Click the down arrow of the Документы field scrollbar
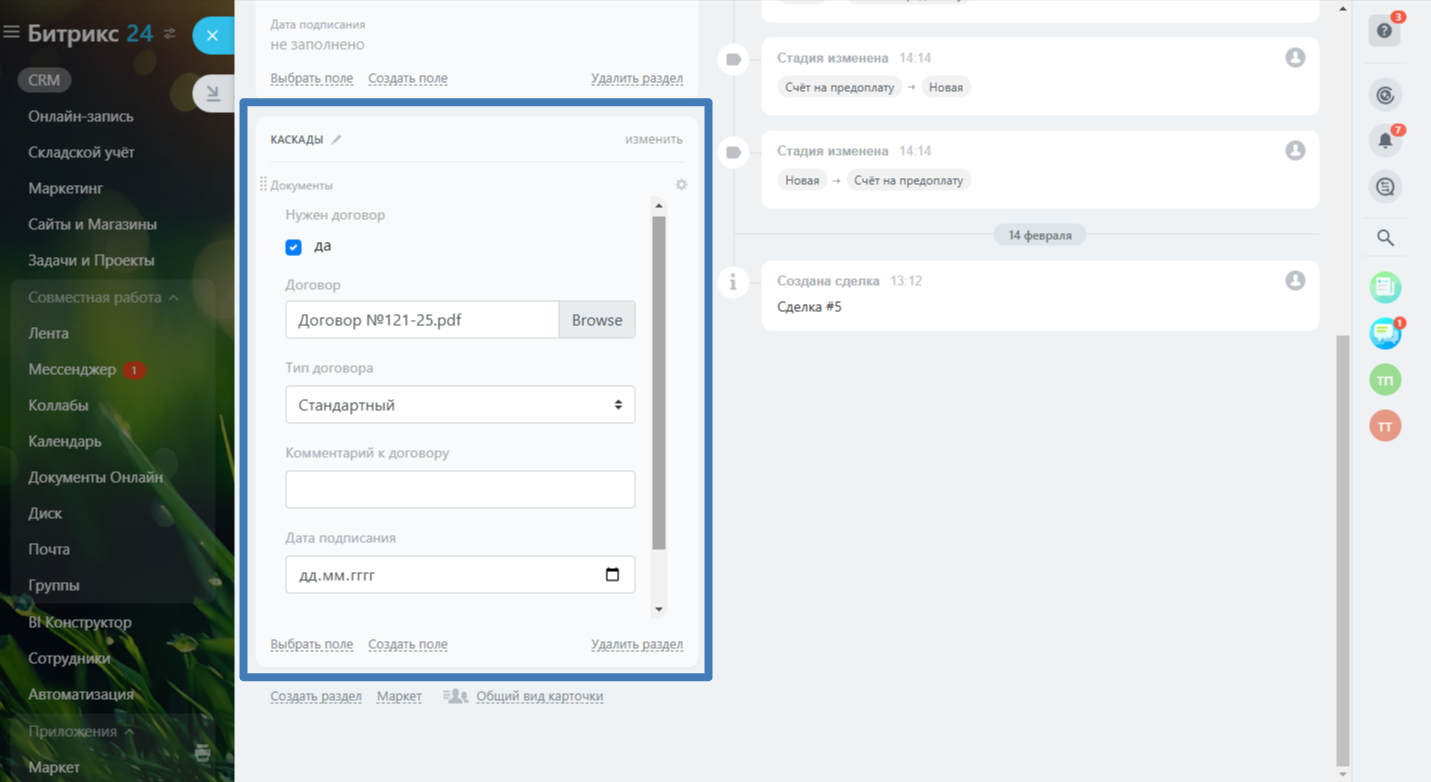 (659, 609)
